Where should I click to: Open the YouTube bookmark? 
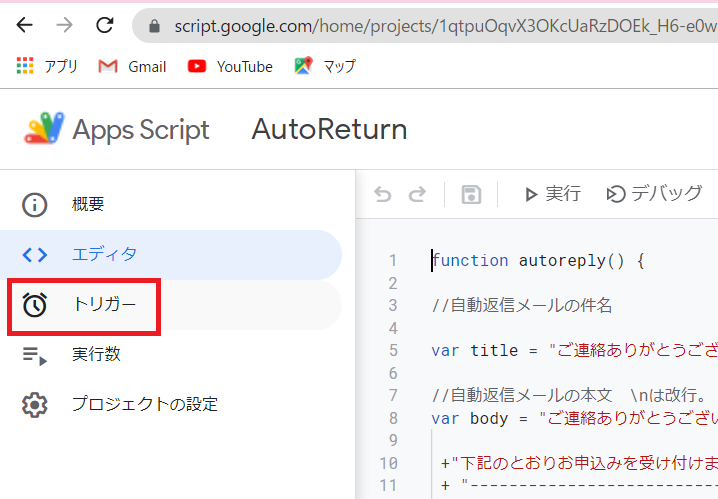pyautogui.click(x=230, y=67)
